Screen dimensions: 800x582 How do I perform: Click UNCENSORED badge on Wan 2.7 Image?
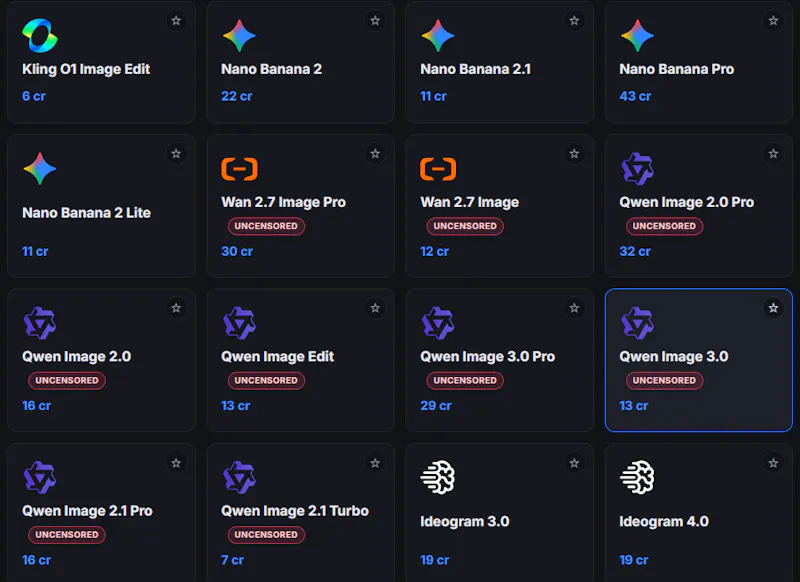tap(465, 226)
